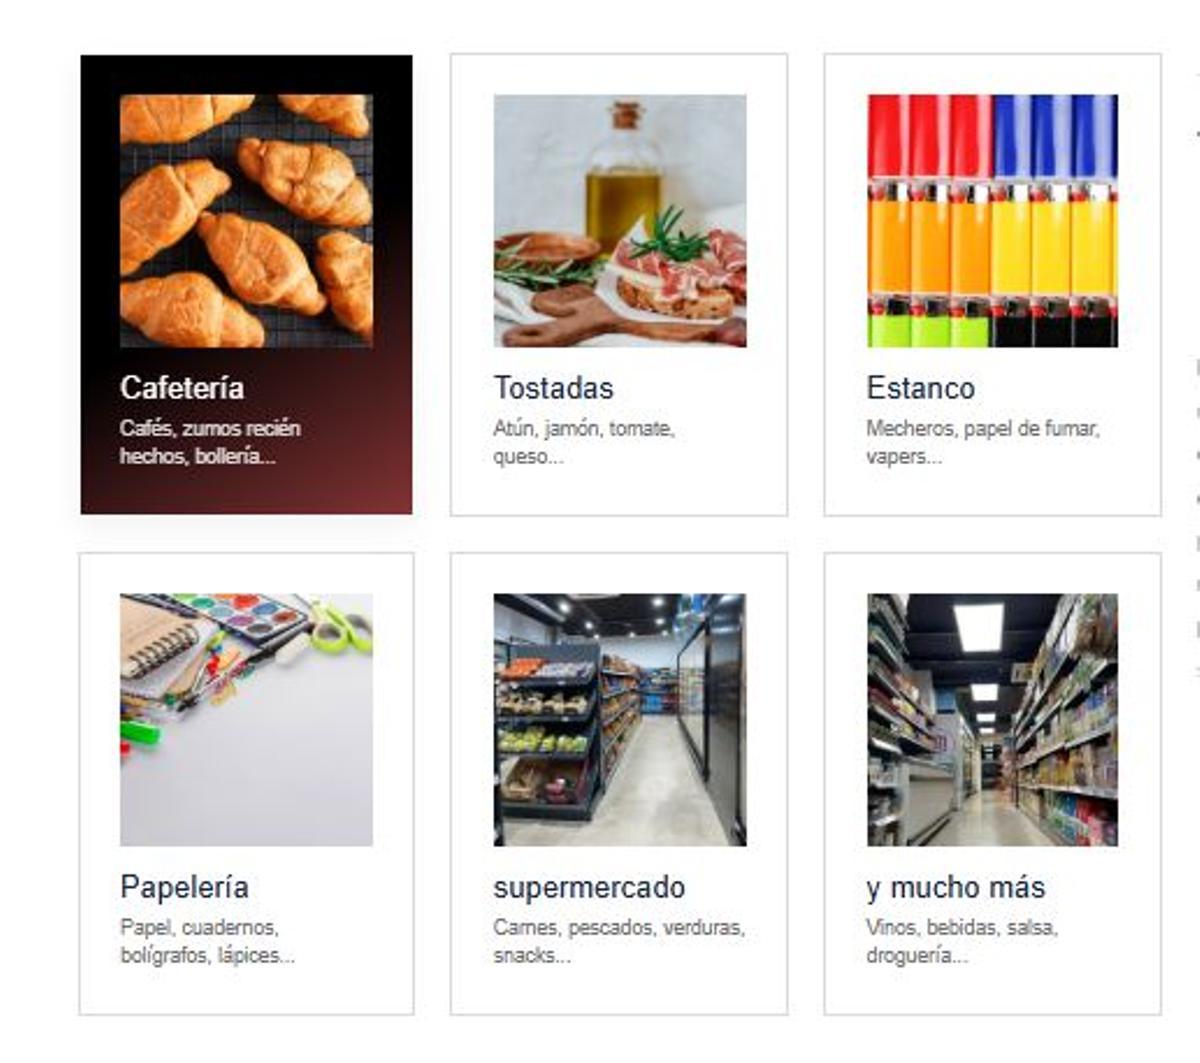
Task: Open the store shelves aisle photo
Action: (993, 720)
